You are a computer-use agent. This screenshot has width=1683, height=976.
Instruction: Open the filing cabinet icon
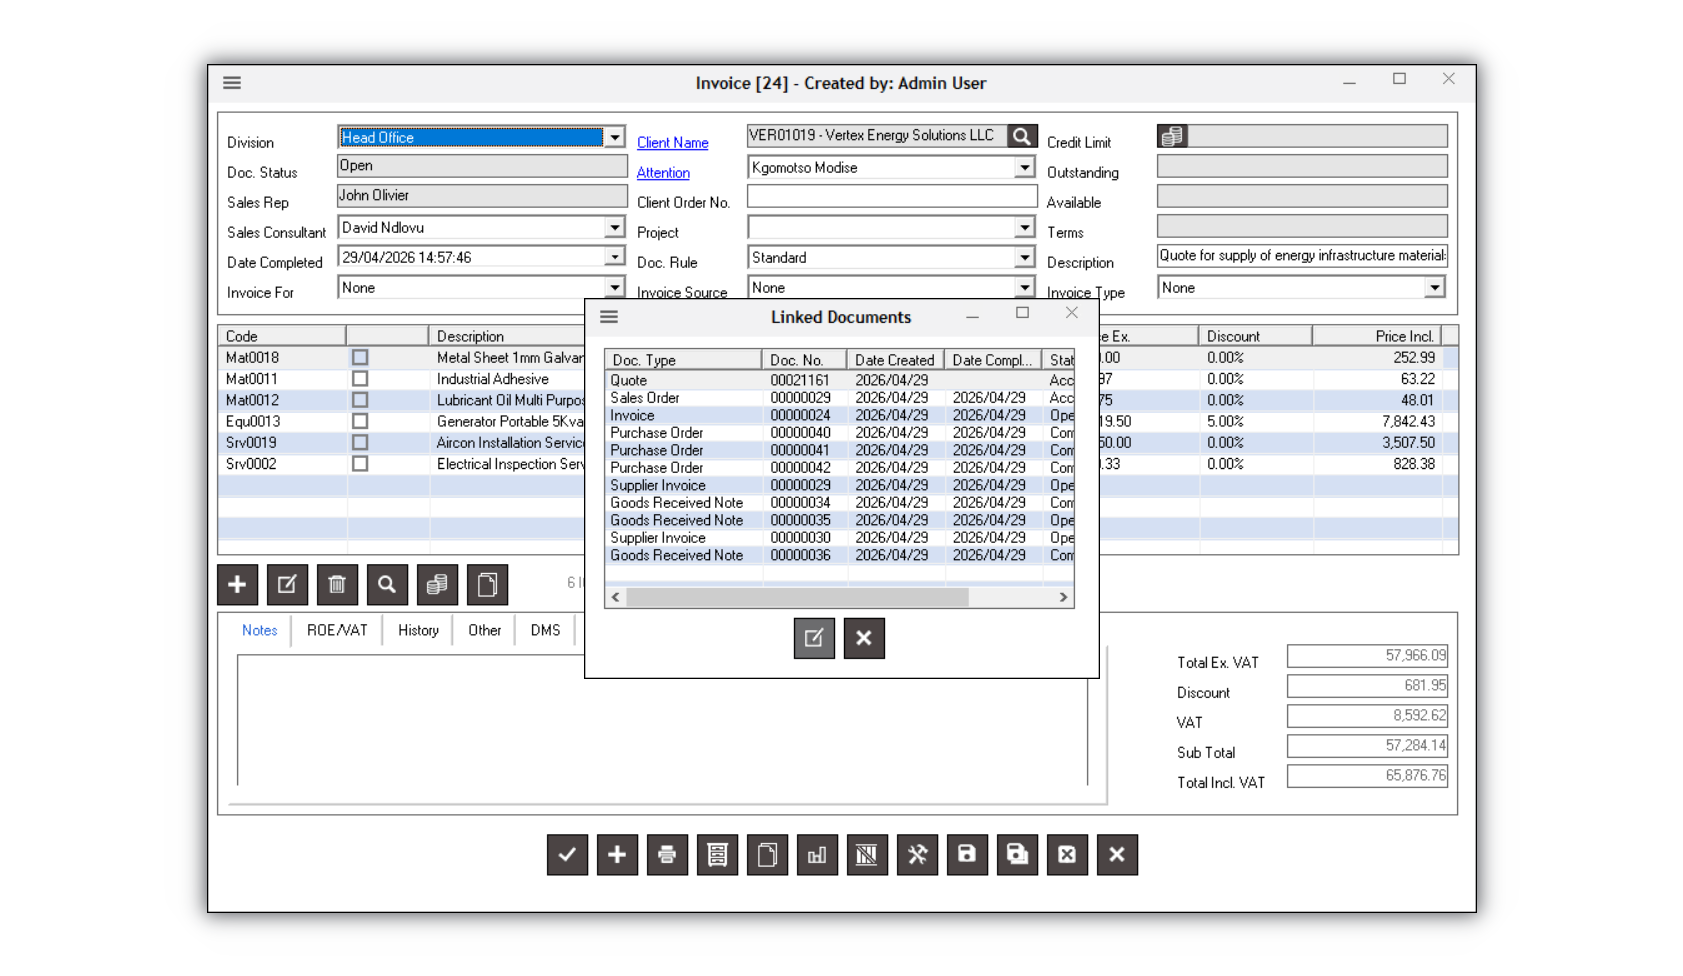coord(717,855)
